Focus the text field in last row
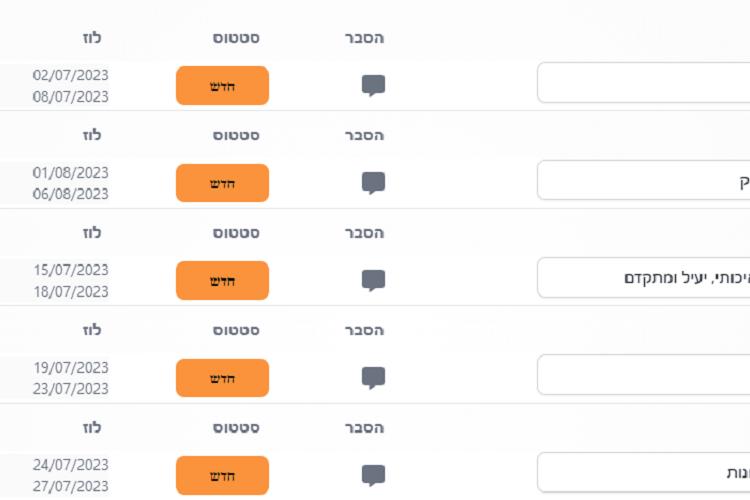The width and height of the screenshot is (750, 500). (x=643, y=472)
